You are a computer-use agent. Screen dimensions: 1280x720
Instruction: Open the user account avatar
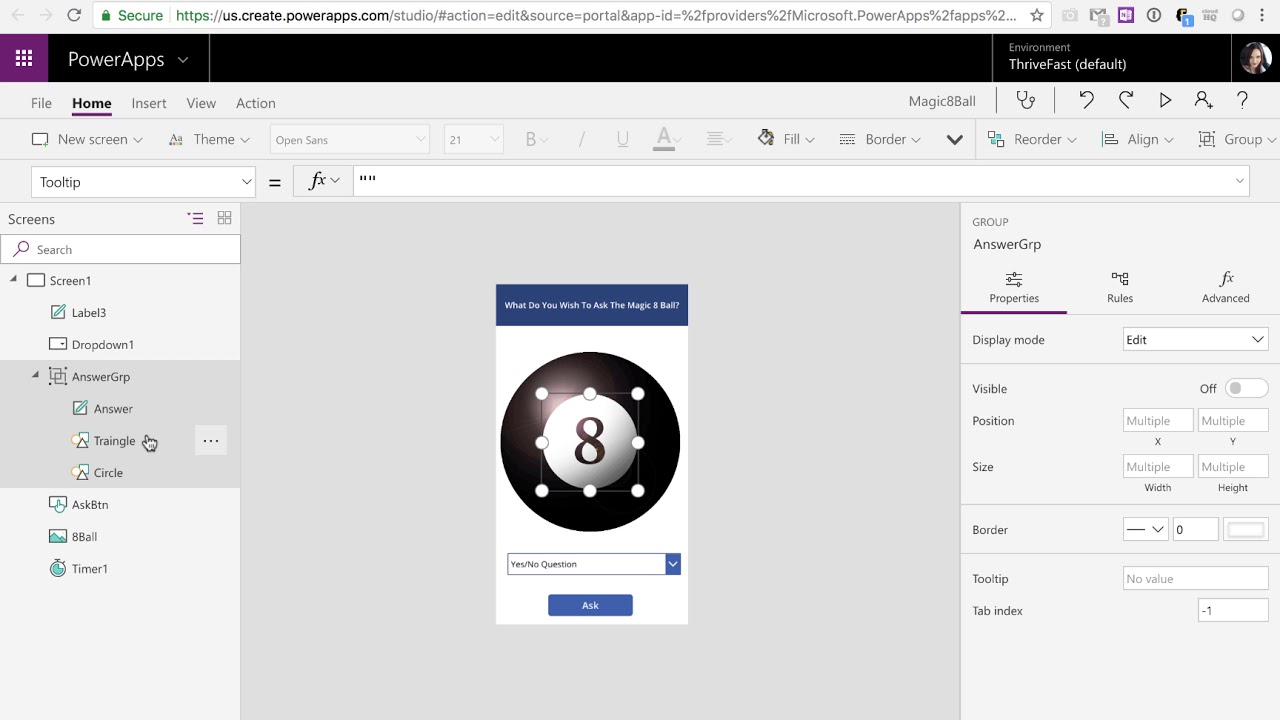pyautogui.click(x=1255, y=58)
